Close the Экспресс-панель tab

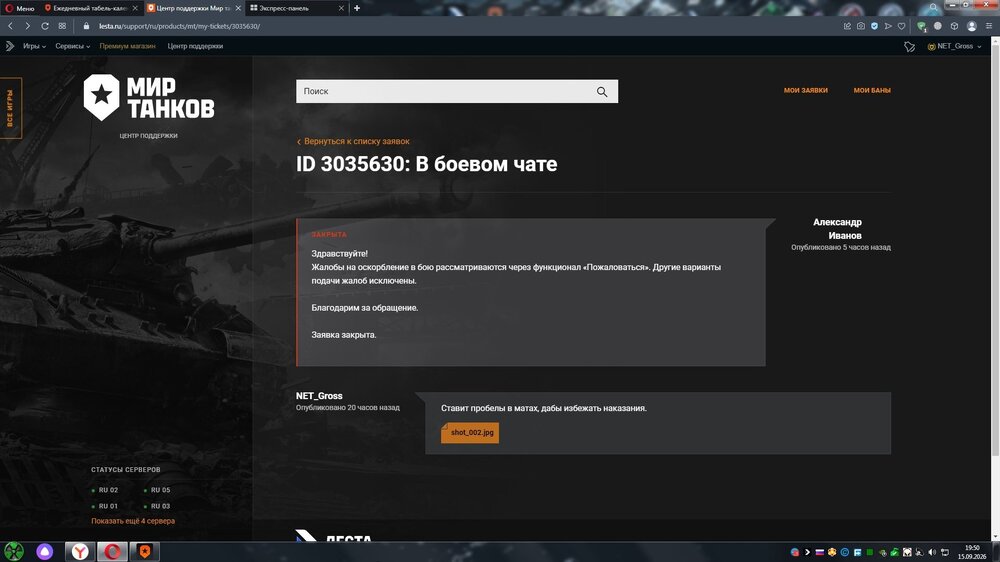click(x=341, y=8)
